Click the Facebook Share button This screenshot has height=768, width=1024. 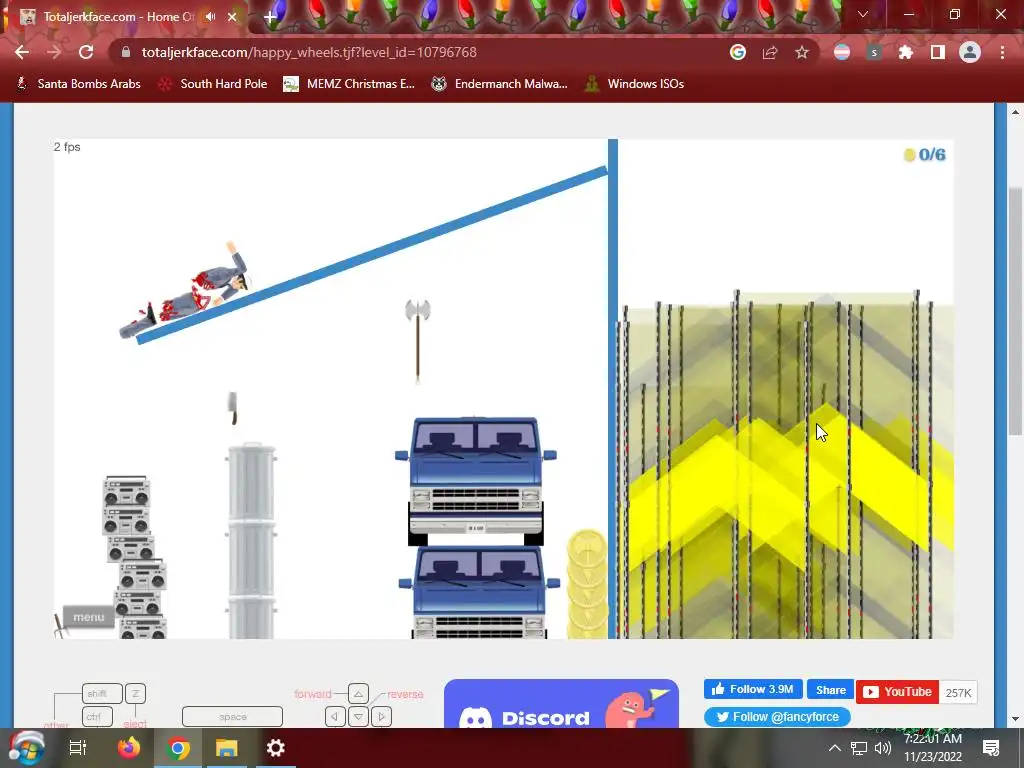(831, 690)
